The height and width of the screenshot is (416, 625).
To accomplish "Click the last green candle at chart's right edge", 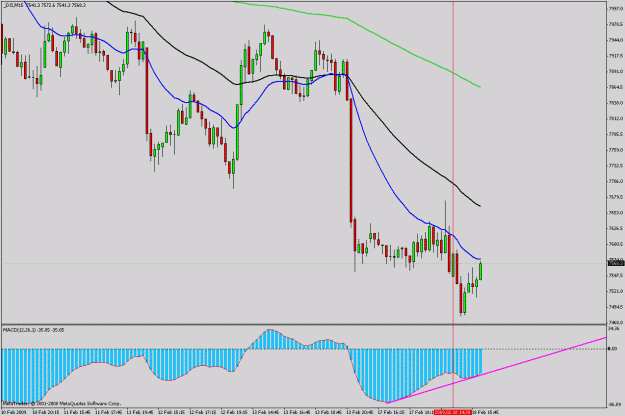I will point(481,272).
